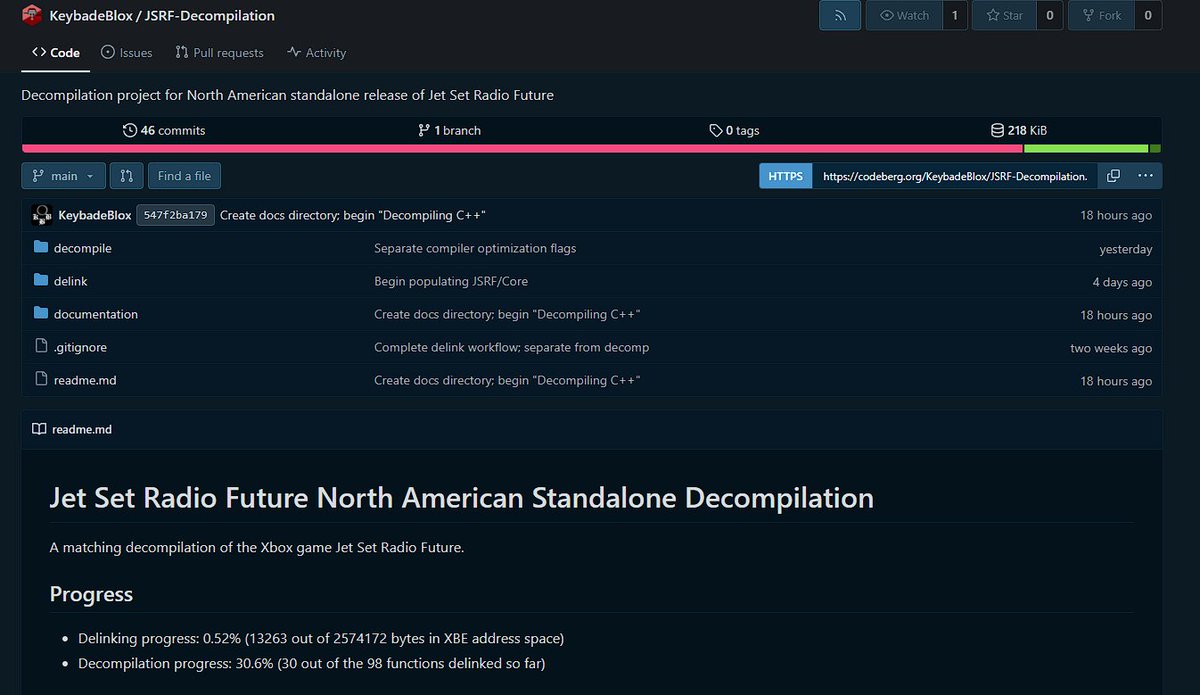The width and height of the screenshot is (1200, 695).
Task: Click the readme main title heading
Action: pos(462,497)
